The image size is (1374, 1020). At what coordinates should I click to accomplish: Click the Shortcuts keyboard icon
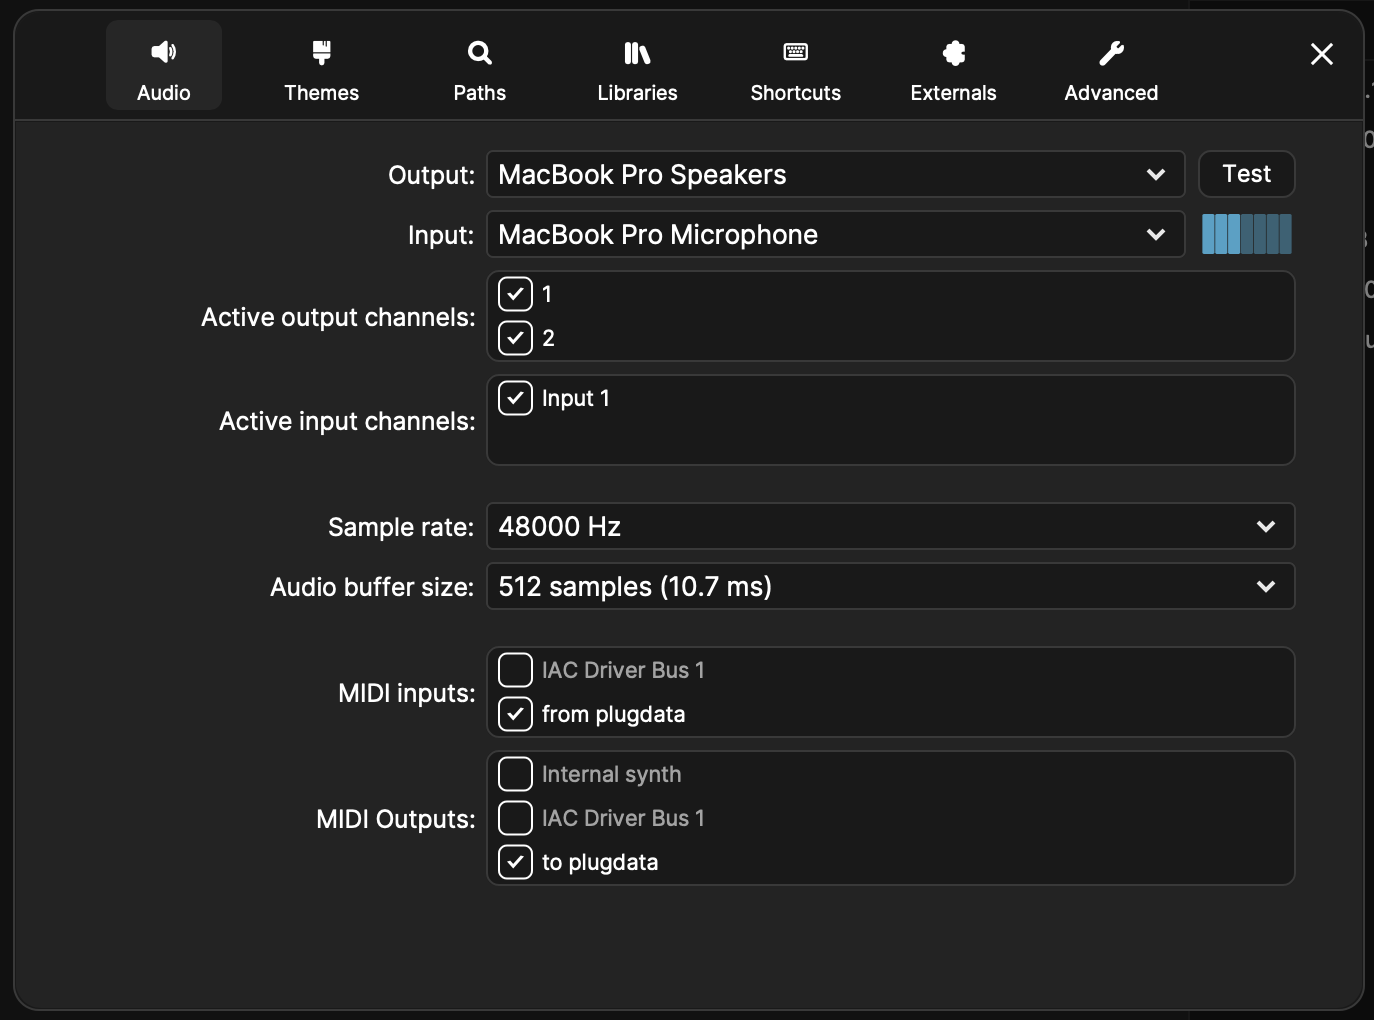(x=796, y=52)
